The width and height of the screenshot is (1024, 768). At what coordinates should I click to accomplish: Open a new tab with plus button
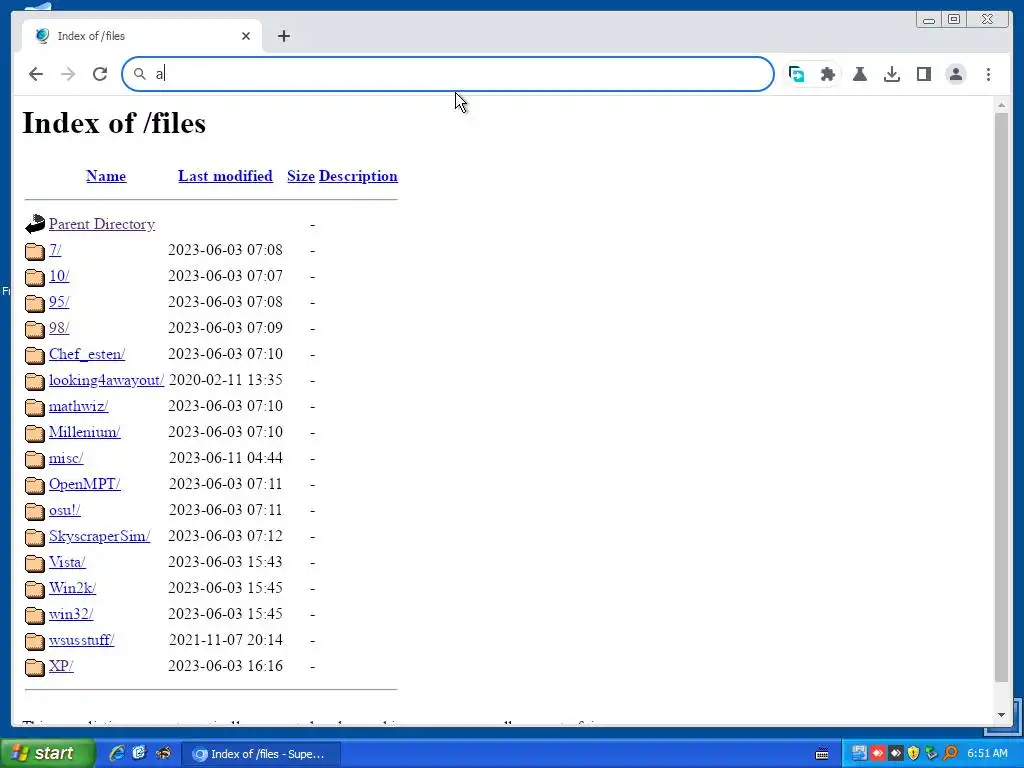coord(283,36)
